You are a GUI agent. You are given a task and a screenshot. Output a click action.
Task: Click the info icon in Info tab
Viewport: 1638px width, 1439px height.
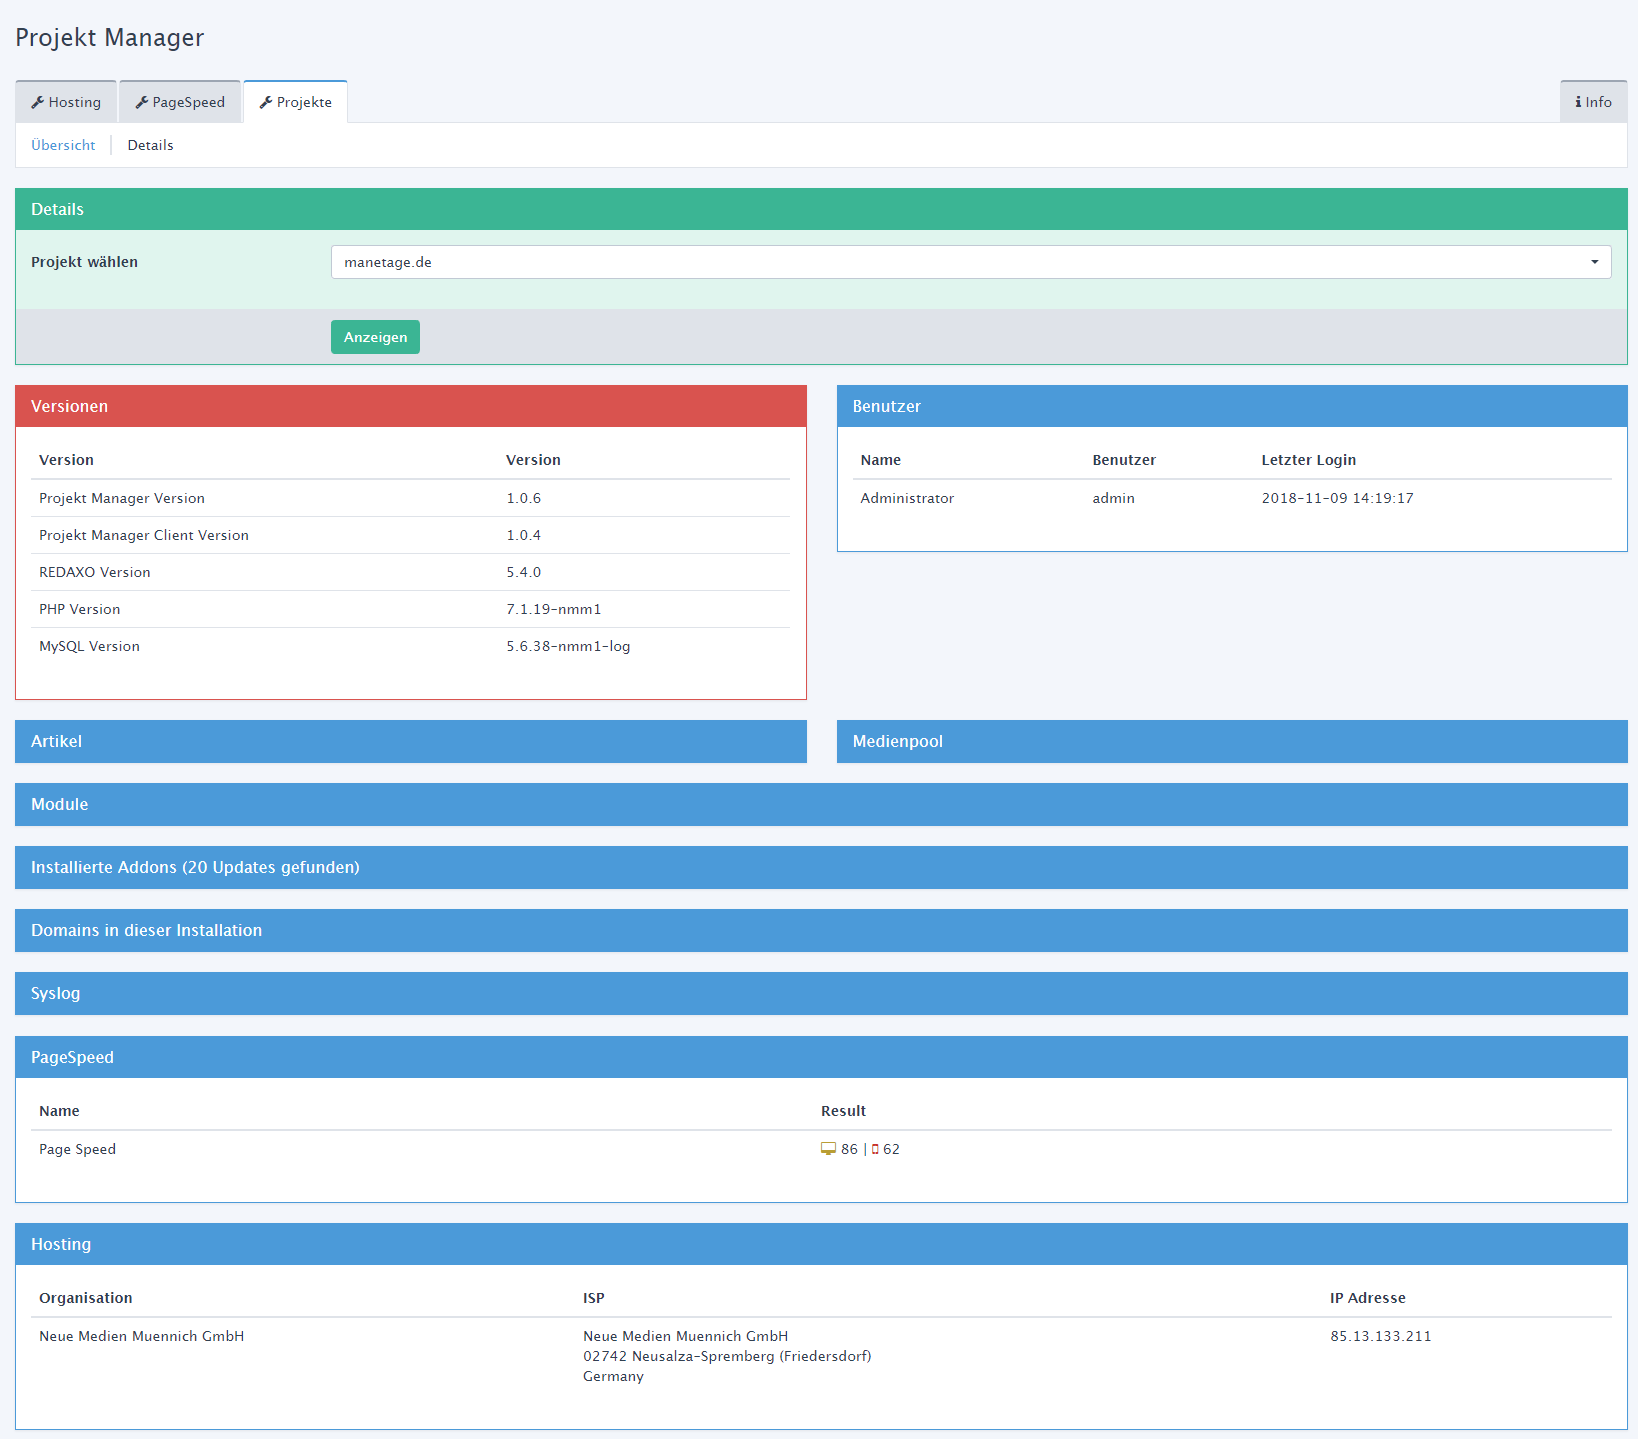coord(1578,102)
